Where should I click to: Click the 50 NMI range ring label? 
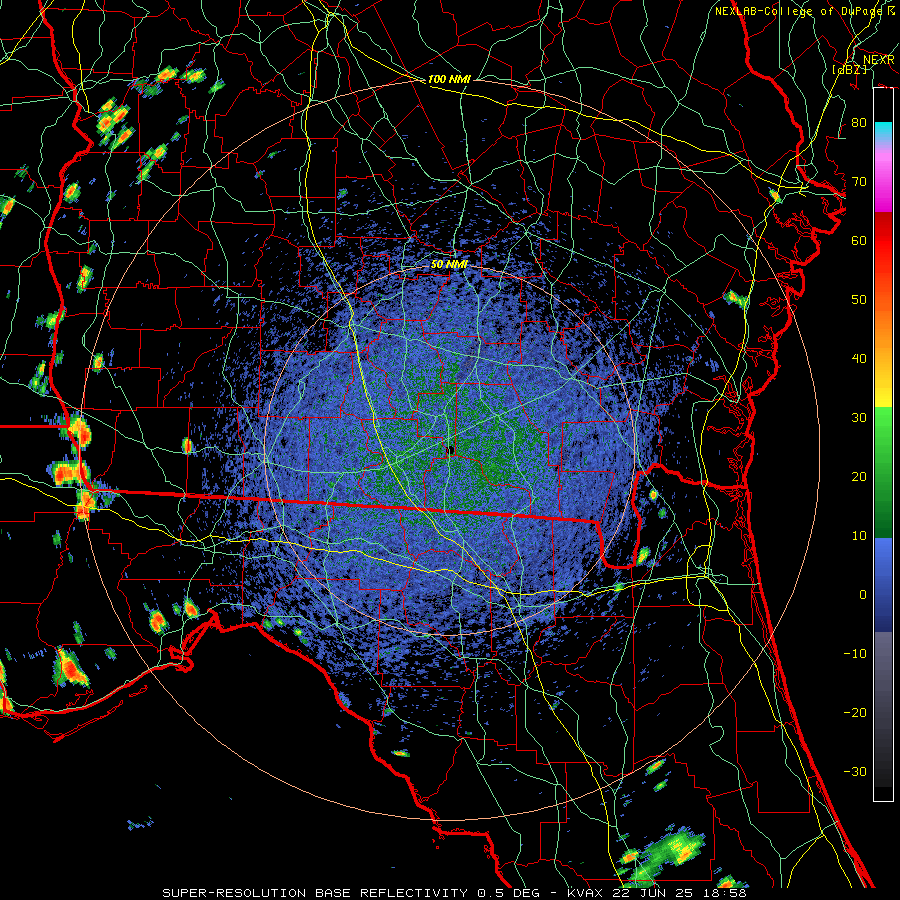pos(449,265)
